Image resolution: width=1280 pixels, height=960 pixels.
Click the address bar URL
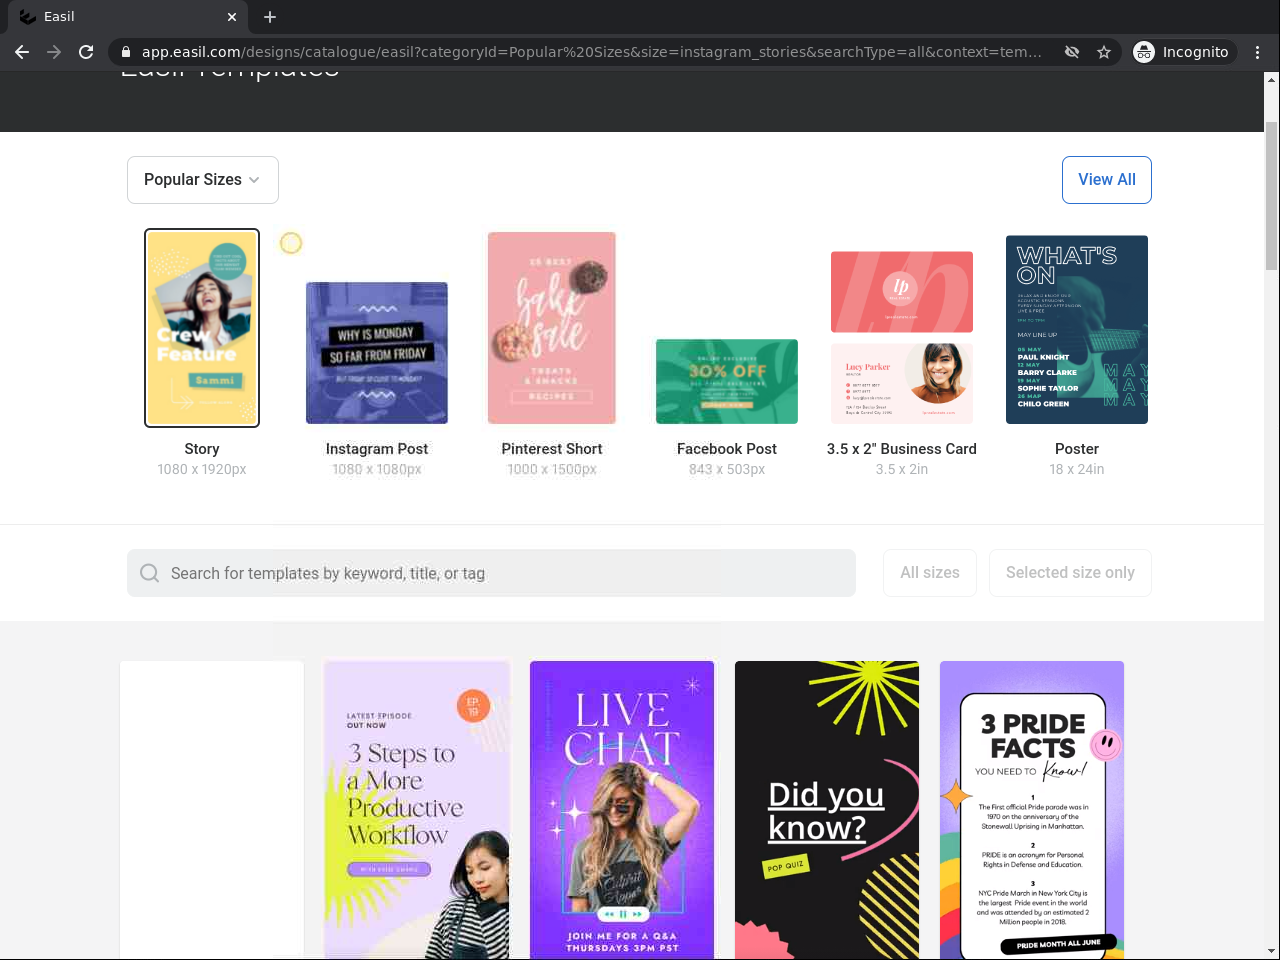point(591,52)
